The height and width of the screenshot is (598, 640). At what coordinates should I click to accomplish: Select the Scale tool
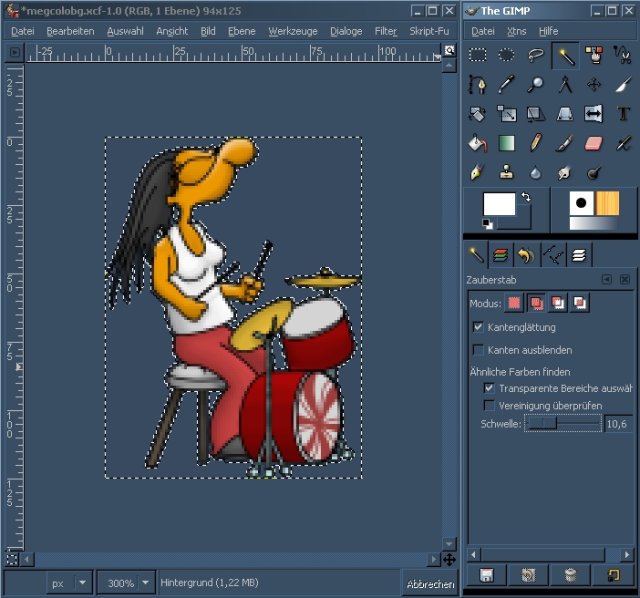click(507, 114)
